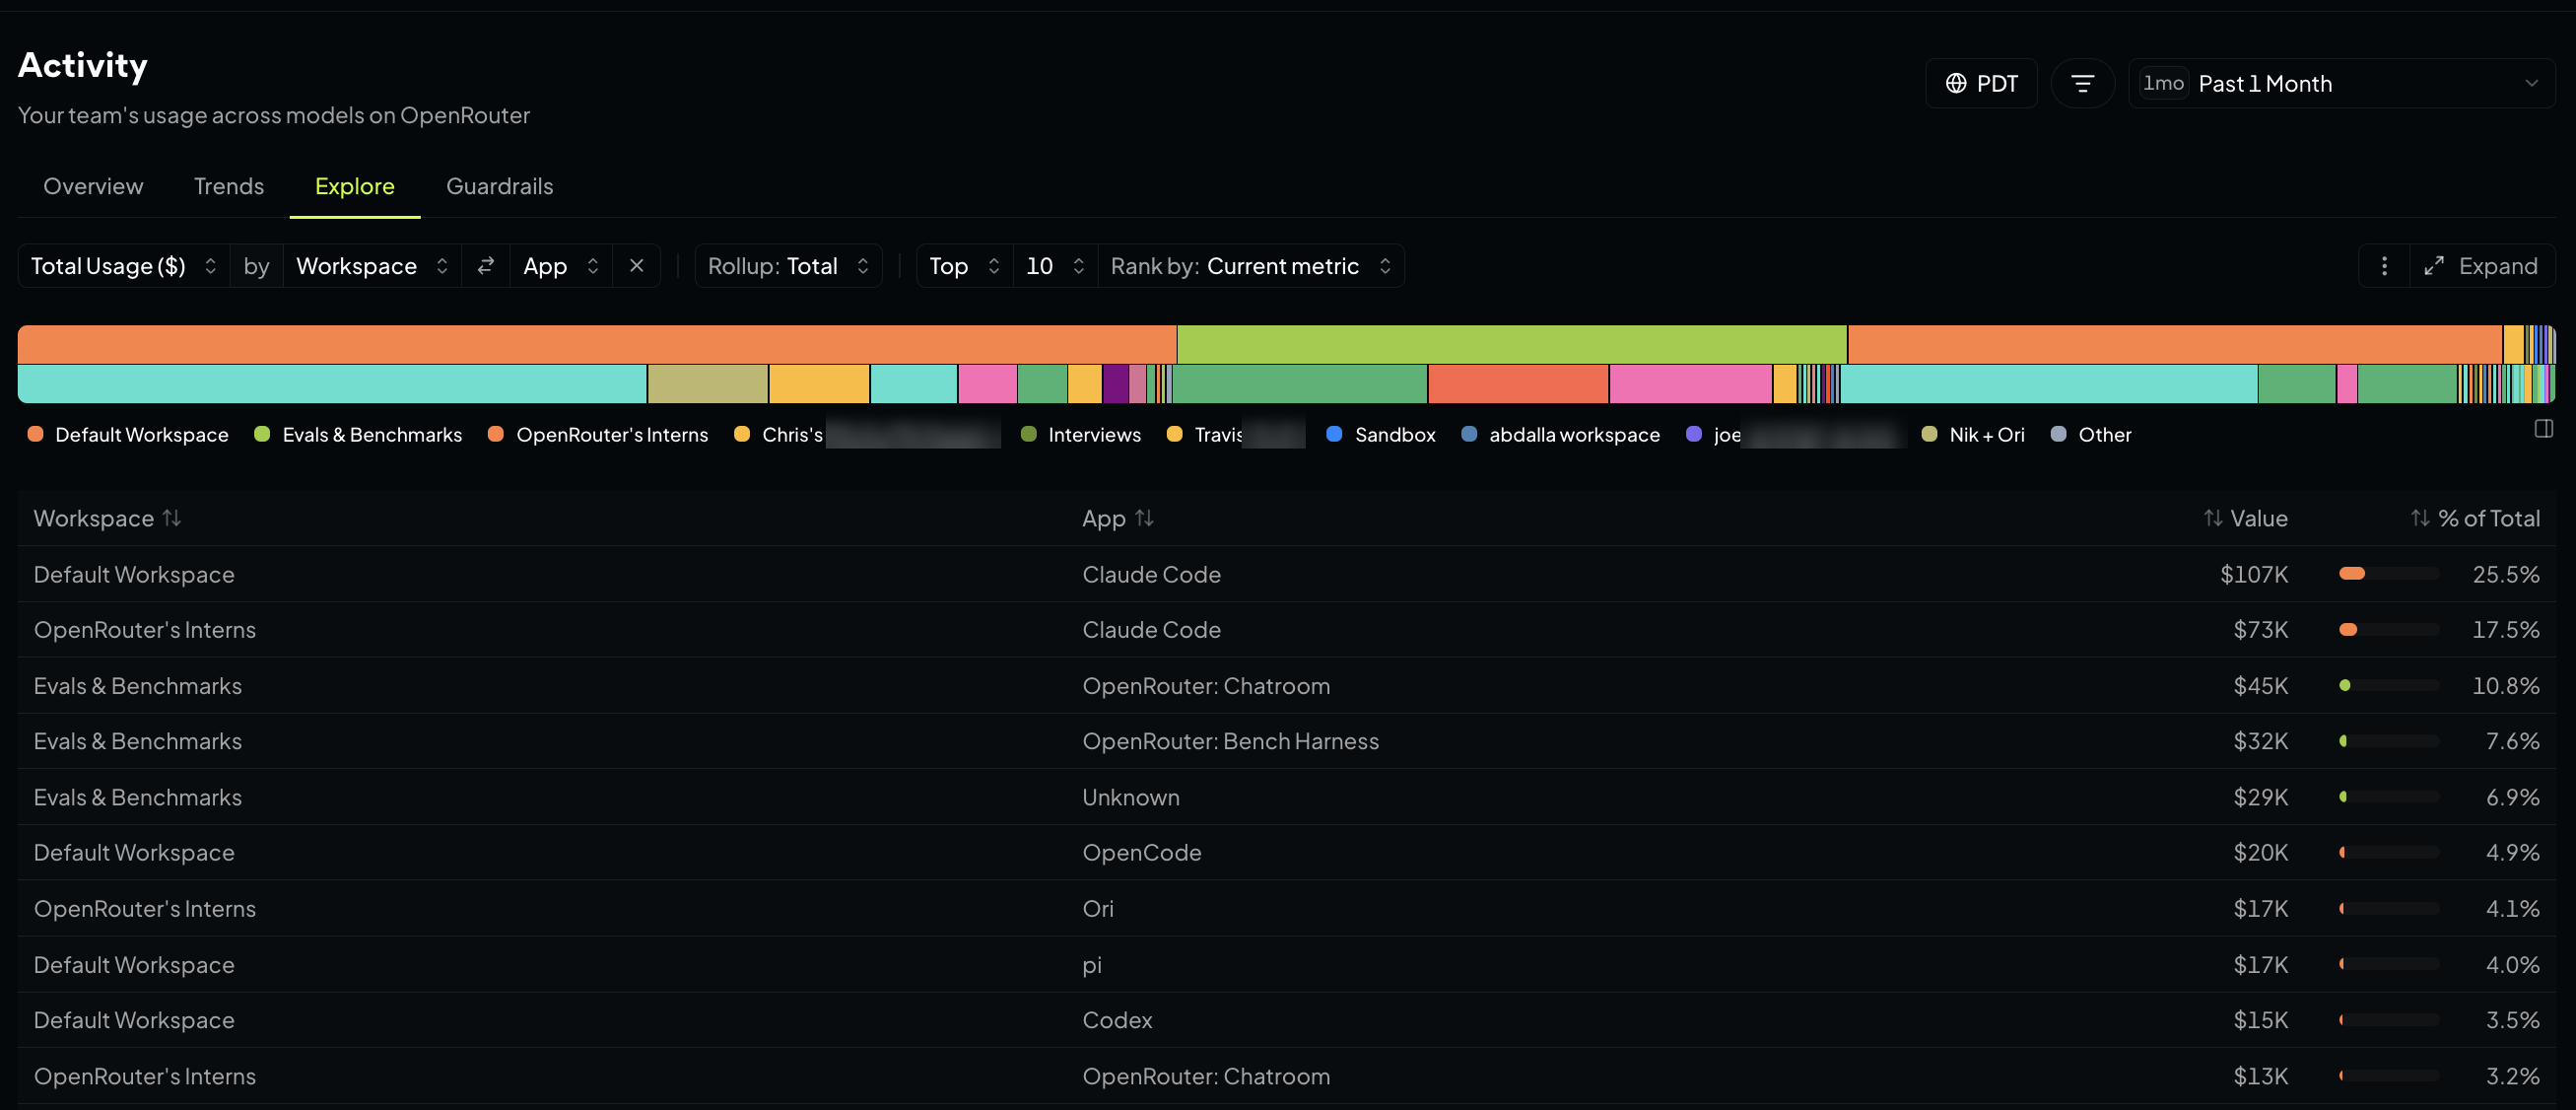Sort by Workspace column arrows

click(x=172, y=518)
